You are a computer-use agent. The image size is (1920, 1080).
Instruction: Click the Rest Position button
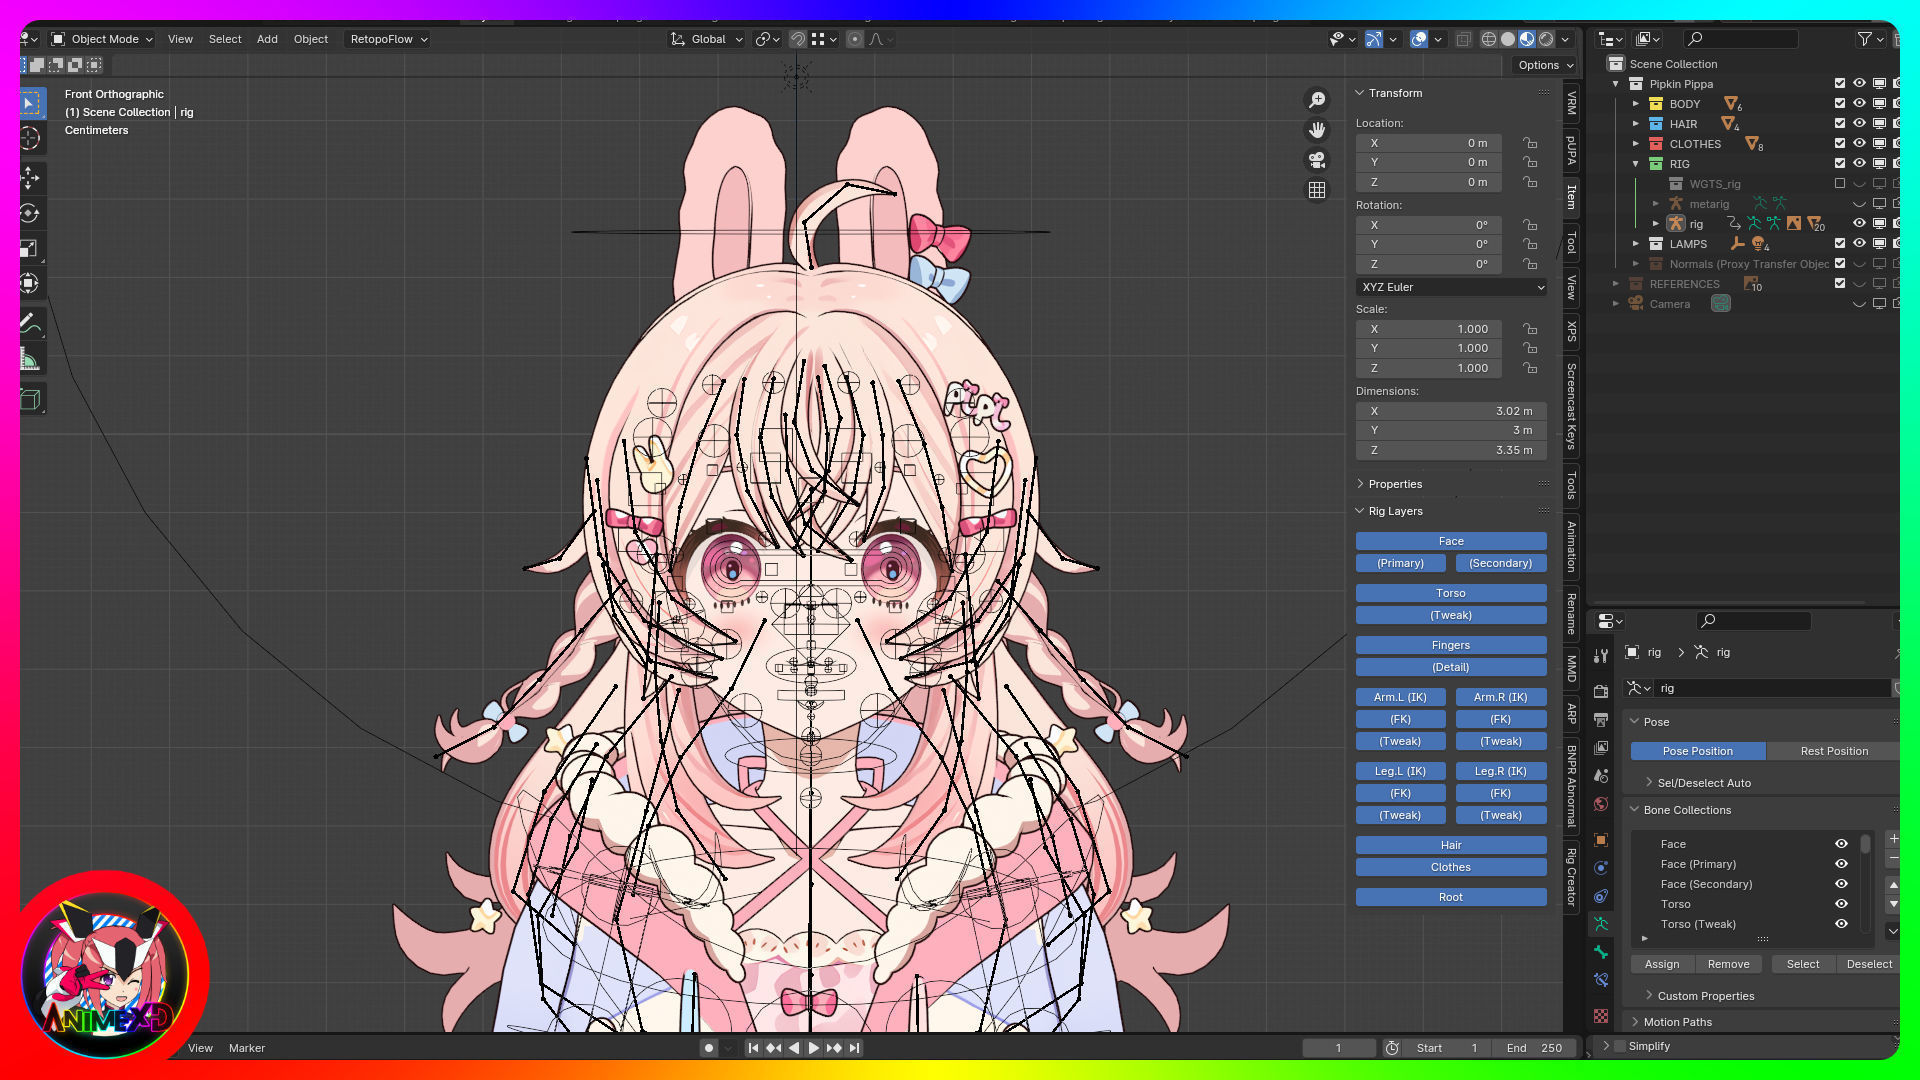tap(1833, 751)
